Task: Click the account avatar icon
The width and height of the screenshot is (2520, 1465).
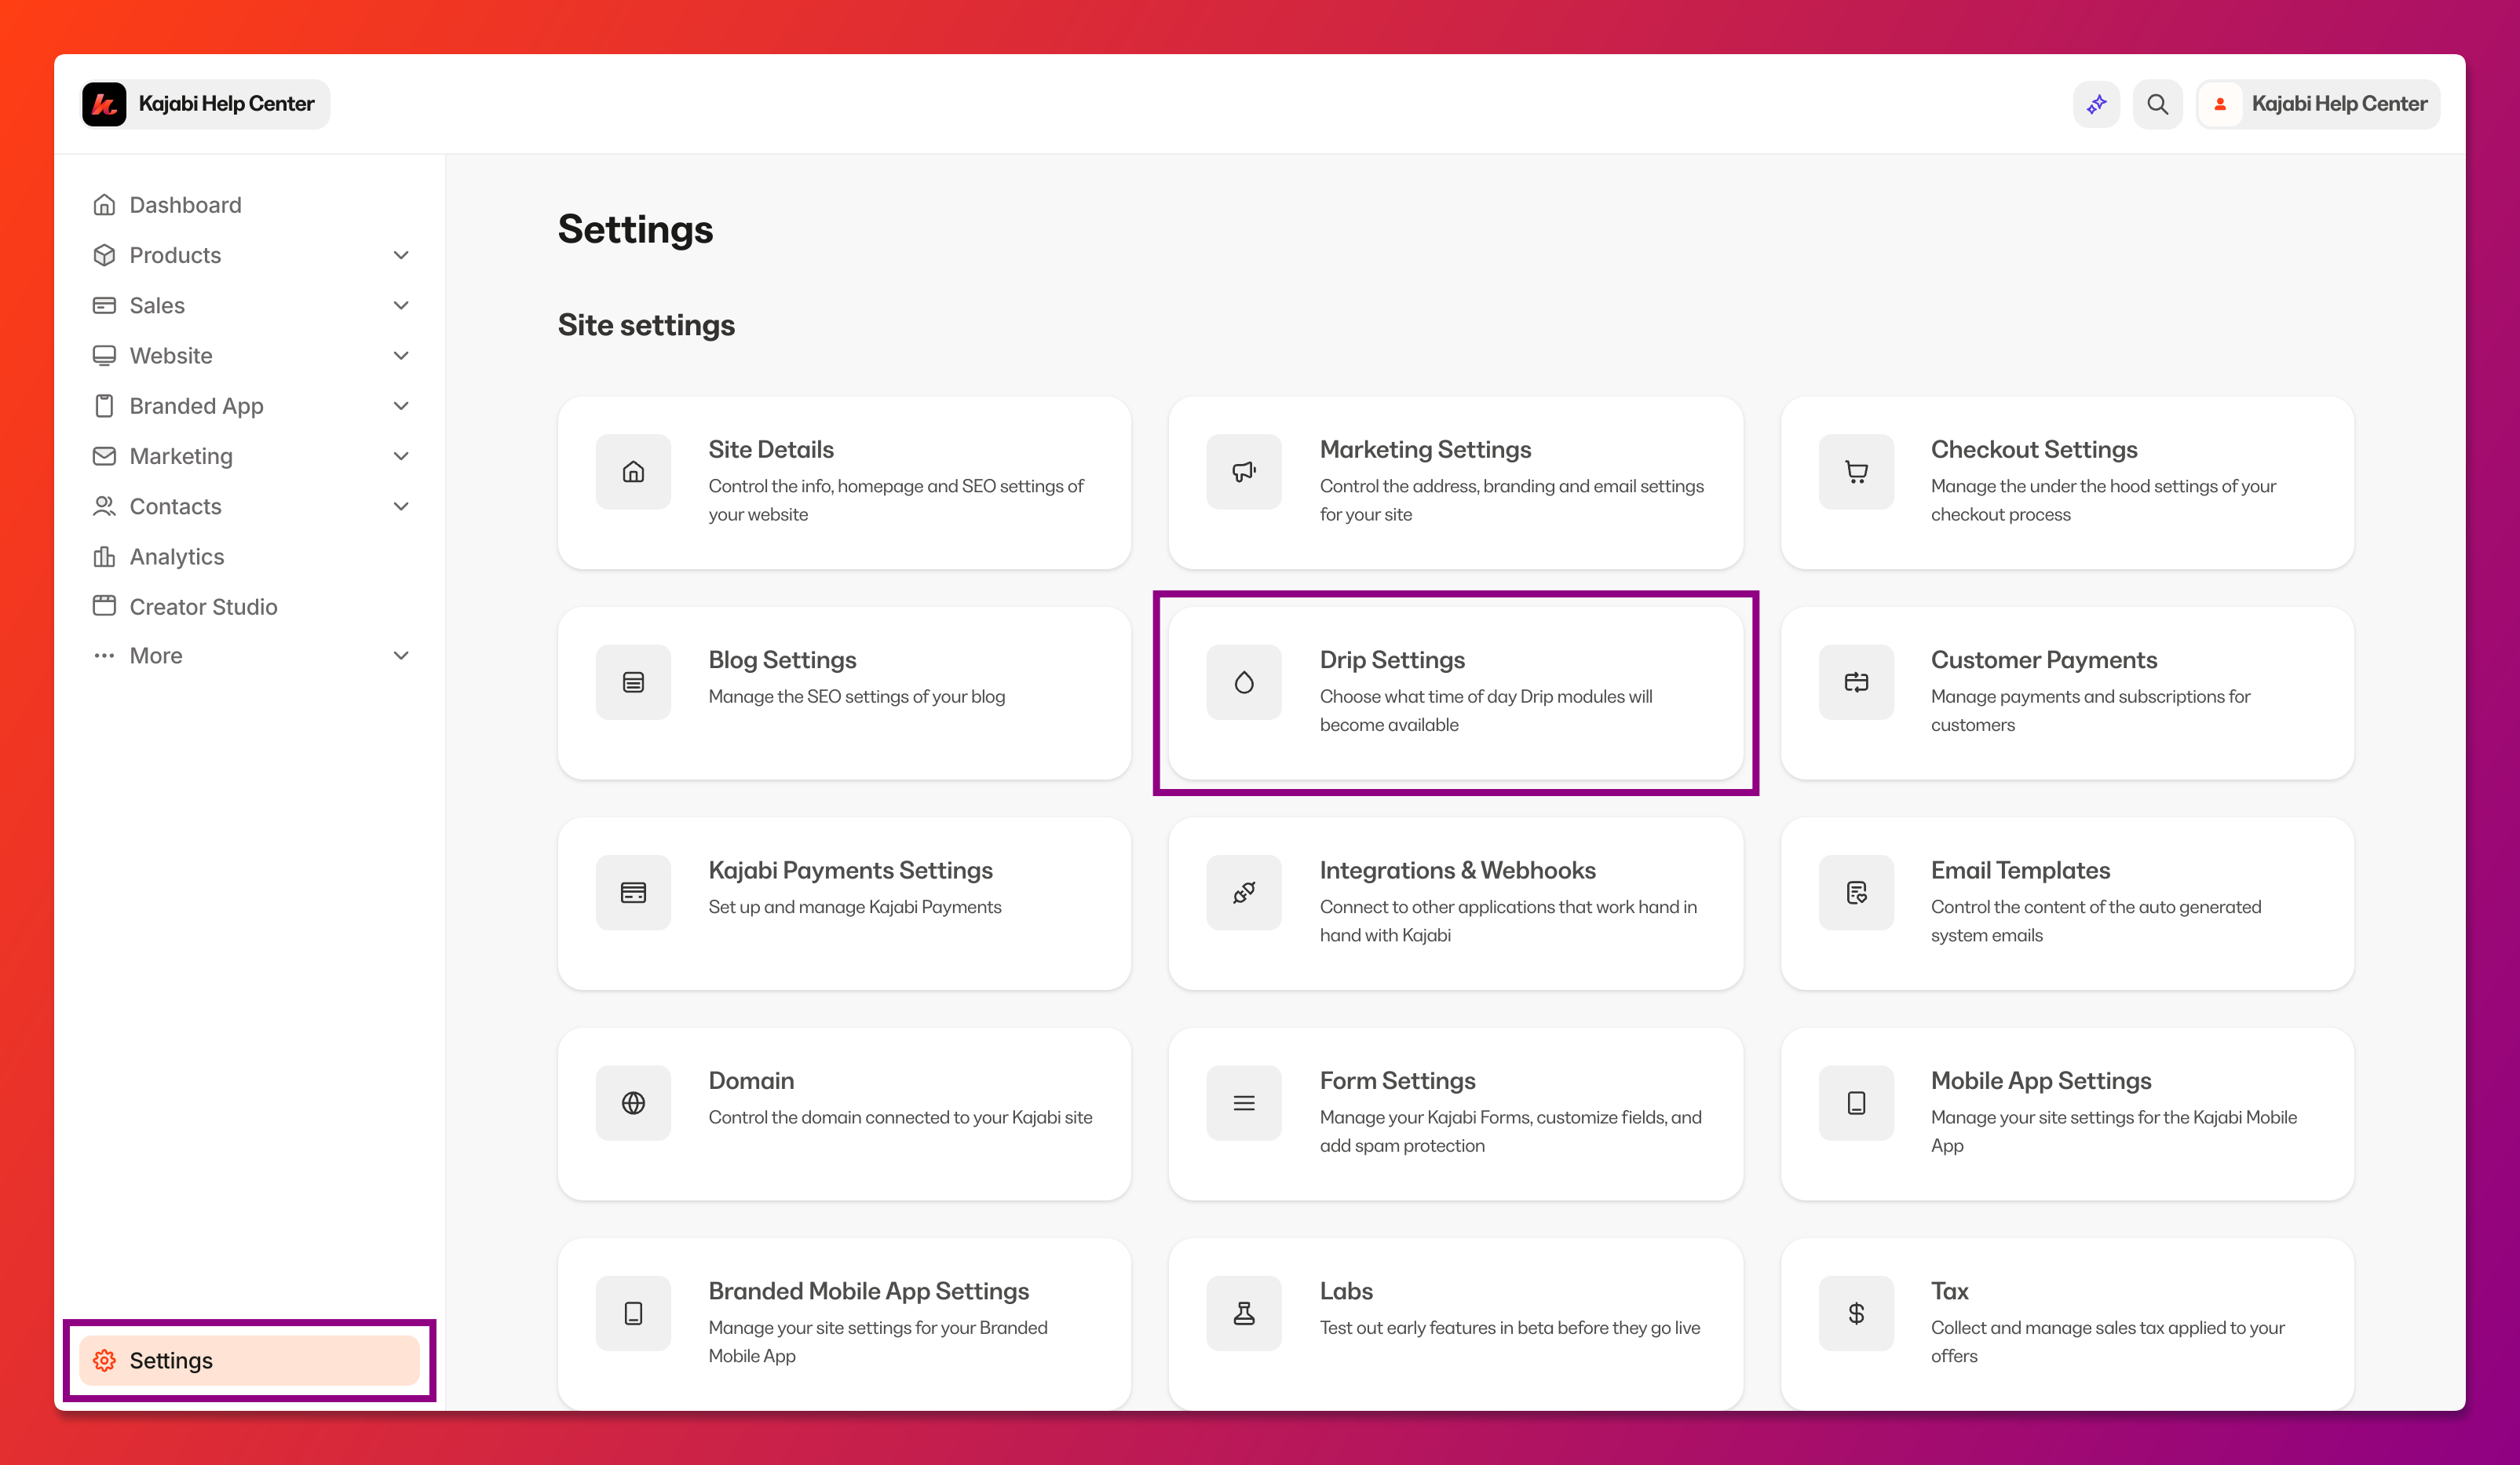Action: (2220, 104)
